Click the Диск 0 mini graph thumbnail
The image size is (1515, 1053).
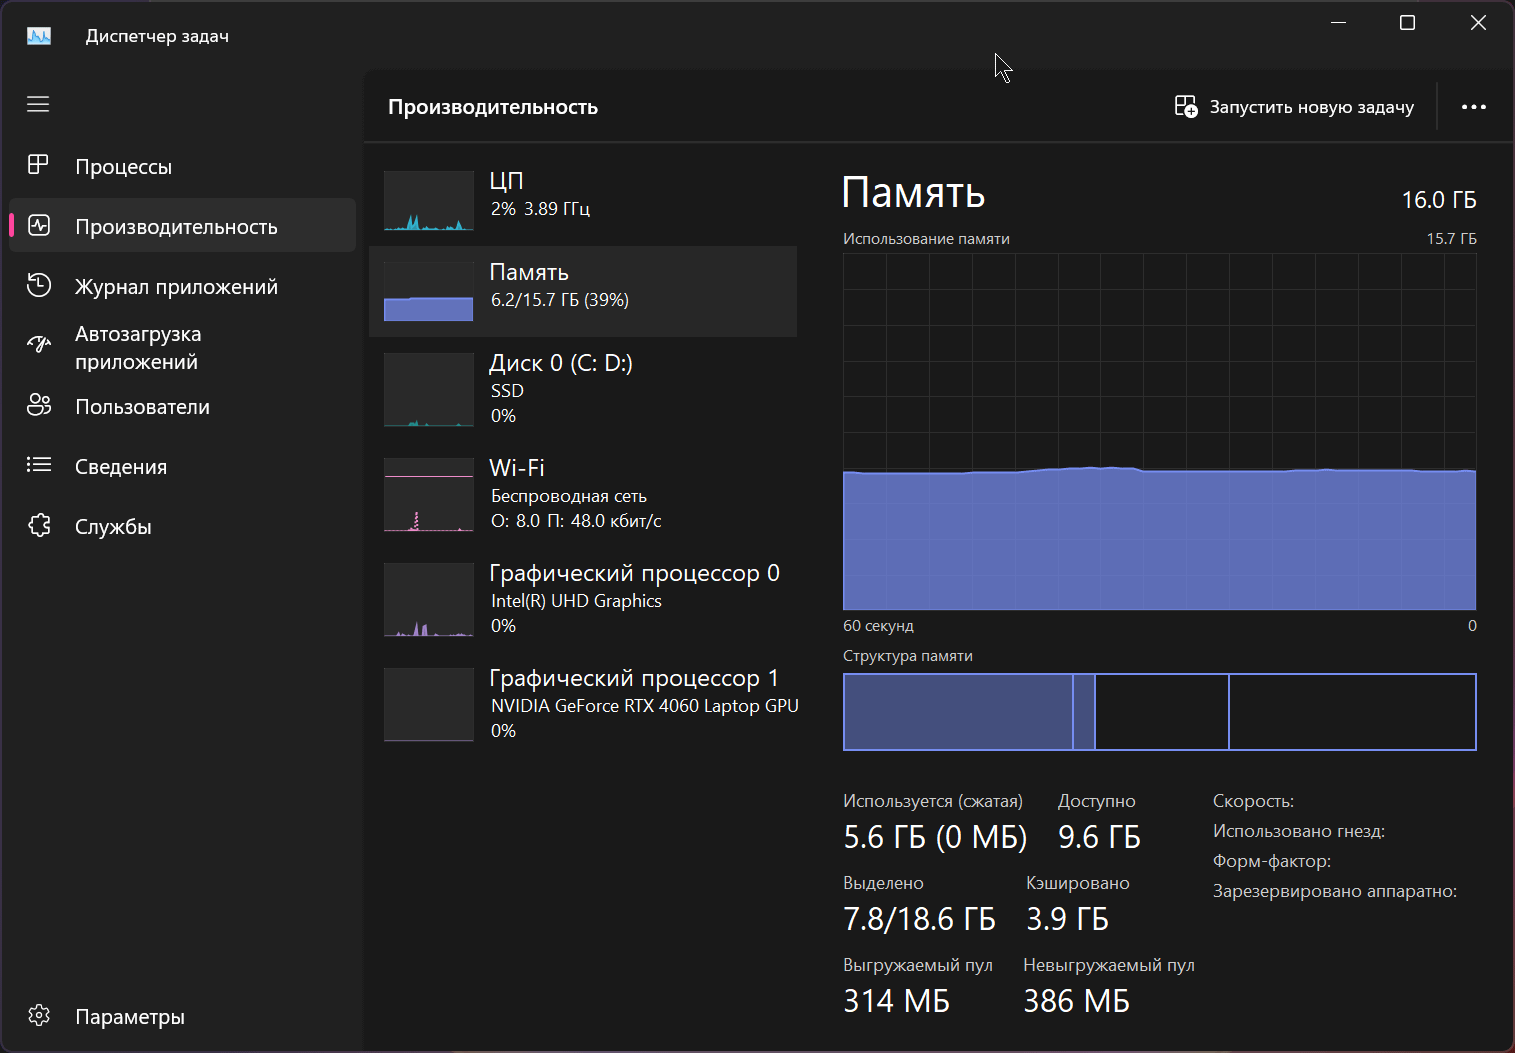(429, 389)
